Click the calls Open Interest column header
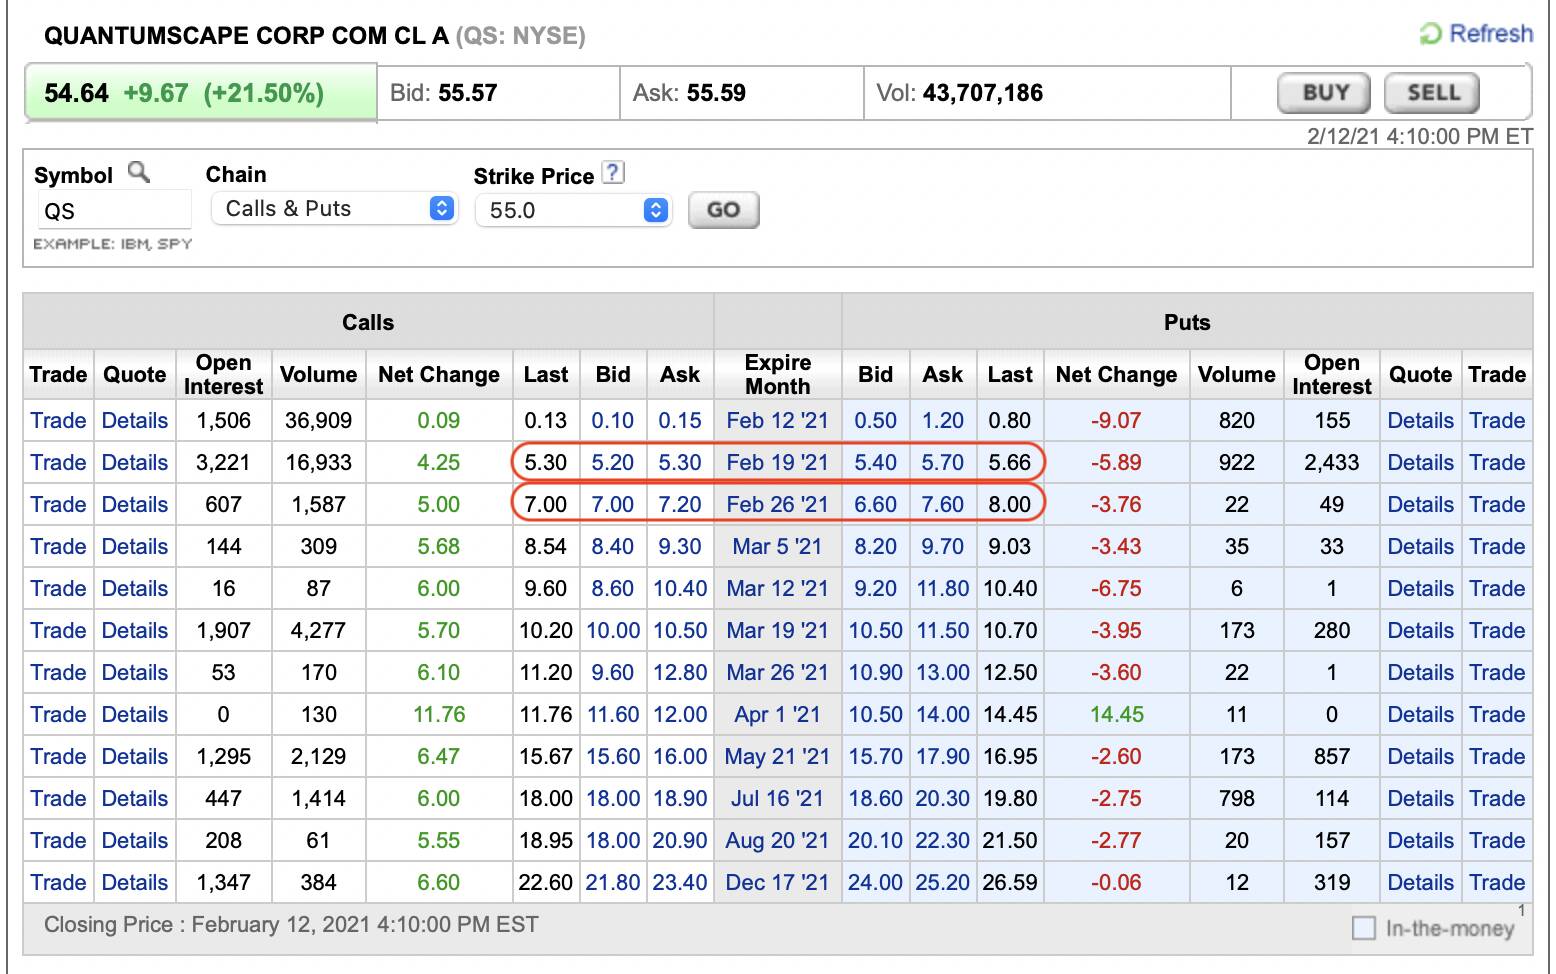Screen dimensions: 1556x974 [x=223, y=374]
